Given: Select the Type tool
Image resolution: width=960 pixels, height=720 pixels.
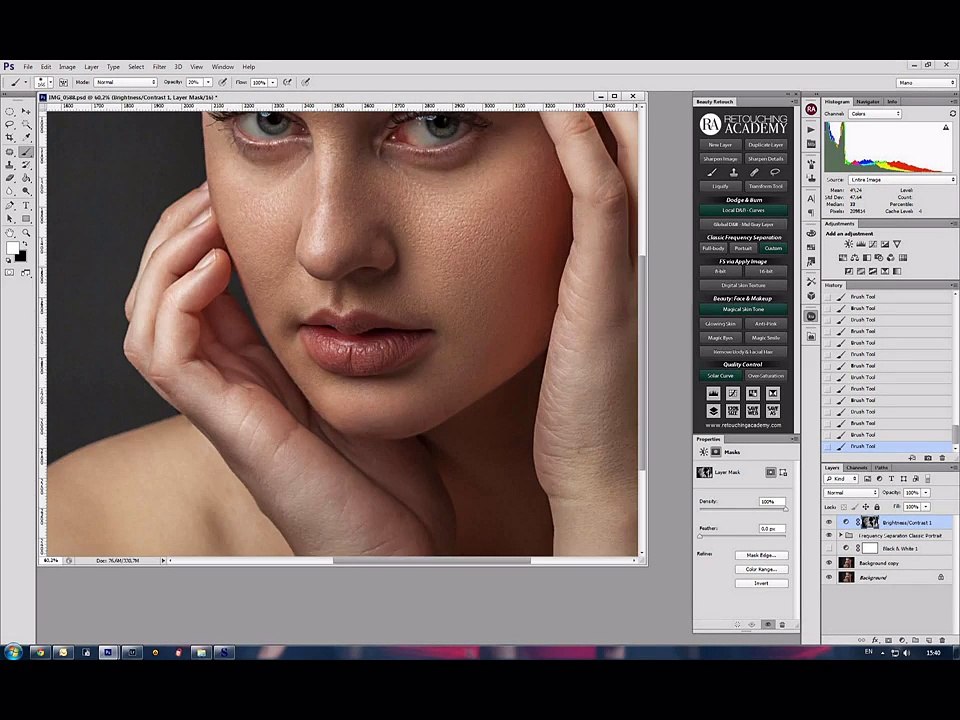Looking at the screenshot, I should pyautogui.click(x=26, y=206).
